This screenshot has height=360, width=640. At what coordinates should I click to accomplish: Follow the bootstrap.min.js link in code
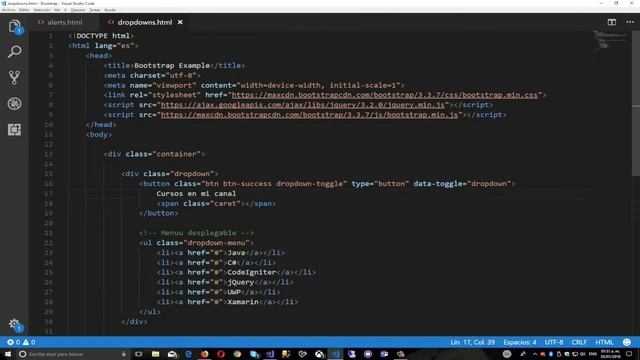[309, 115]
